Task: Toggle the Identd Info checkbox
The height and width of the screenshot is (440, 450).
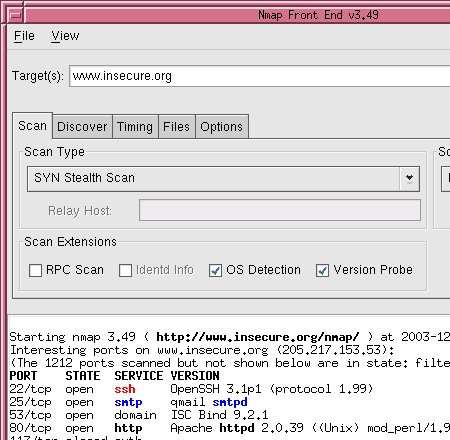Action: click(125, 270)
